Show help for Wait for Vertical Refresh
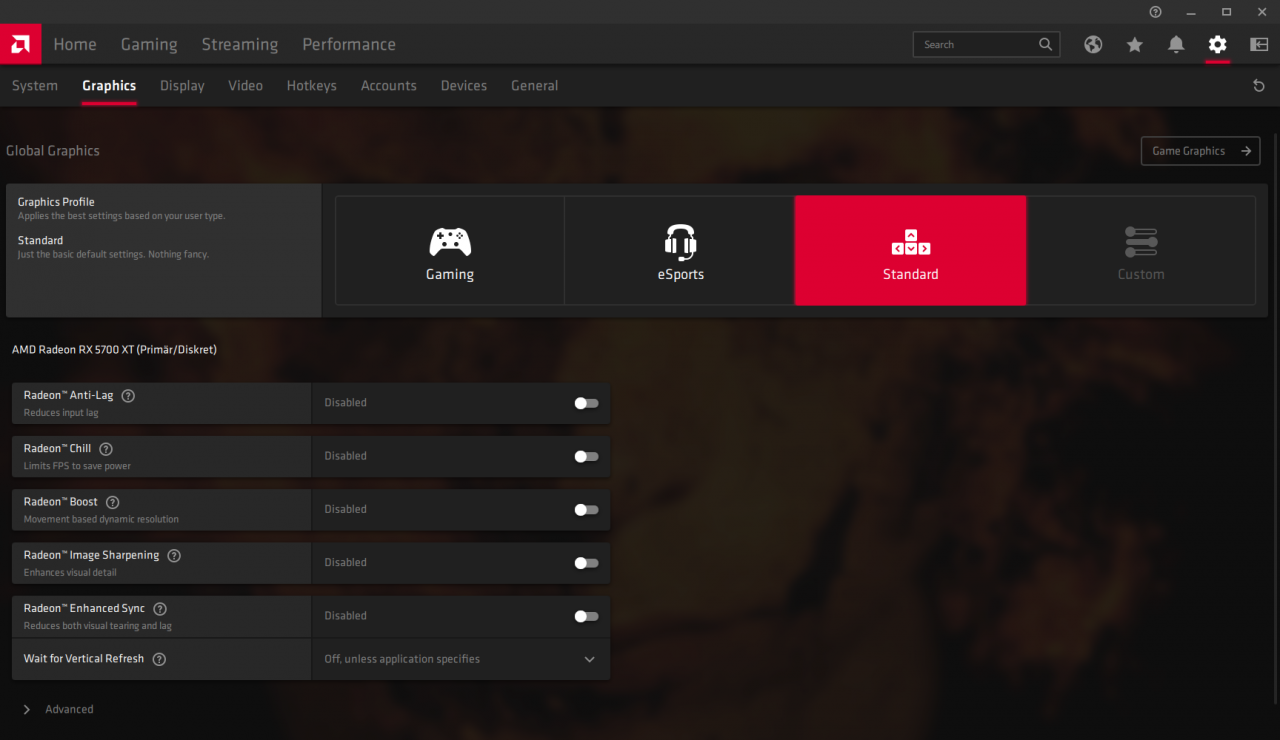Viewport: 1280px width, 740px height. [x=159, y=659]
